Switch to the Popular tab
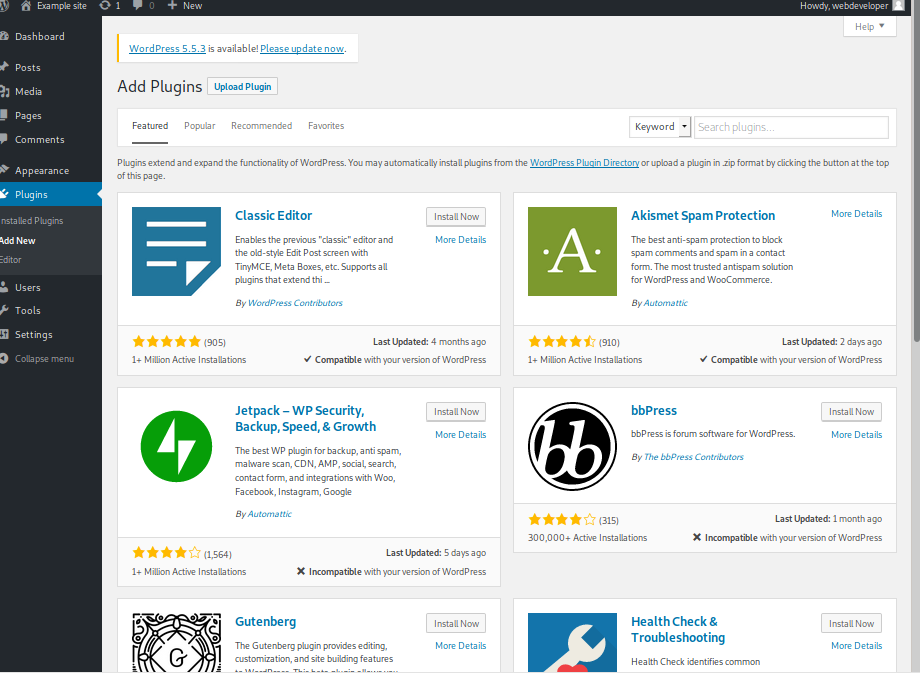Viewport: 920px width, 673px height. pos(199,126)
